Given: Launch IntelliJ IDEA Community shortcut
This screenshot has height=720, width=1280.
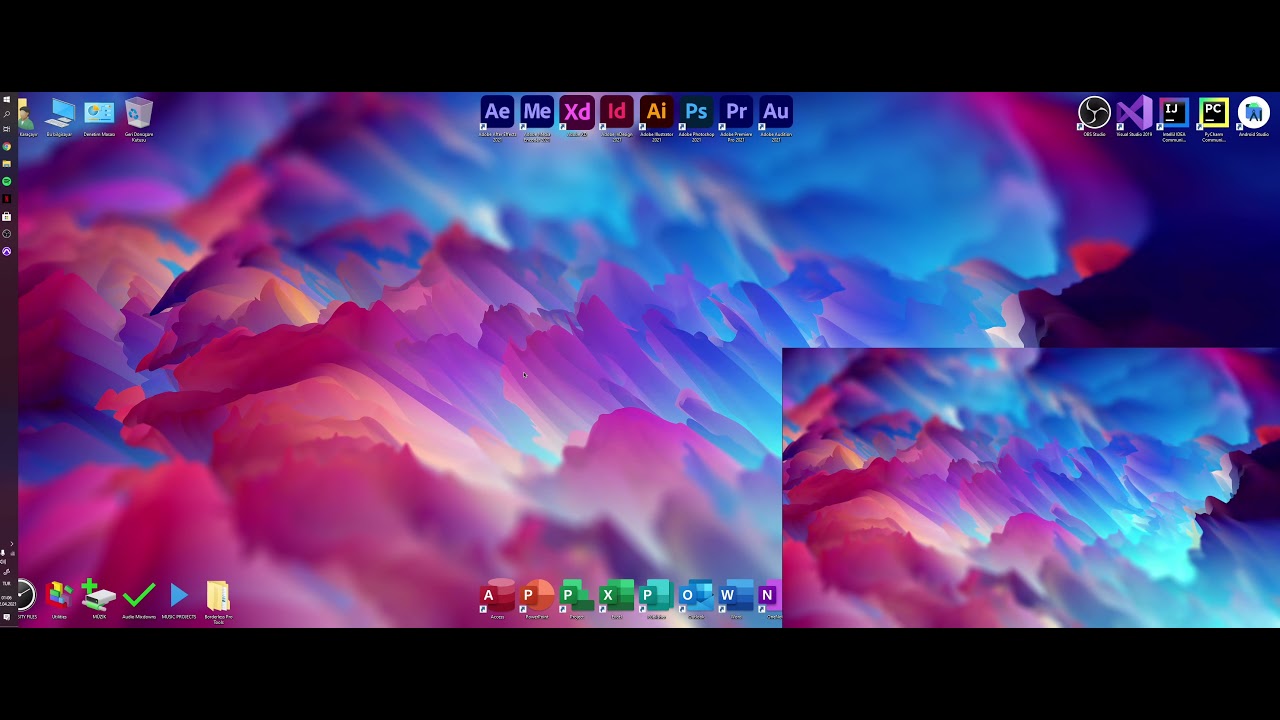Looking at the screenshot, I should 1174,119.
